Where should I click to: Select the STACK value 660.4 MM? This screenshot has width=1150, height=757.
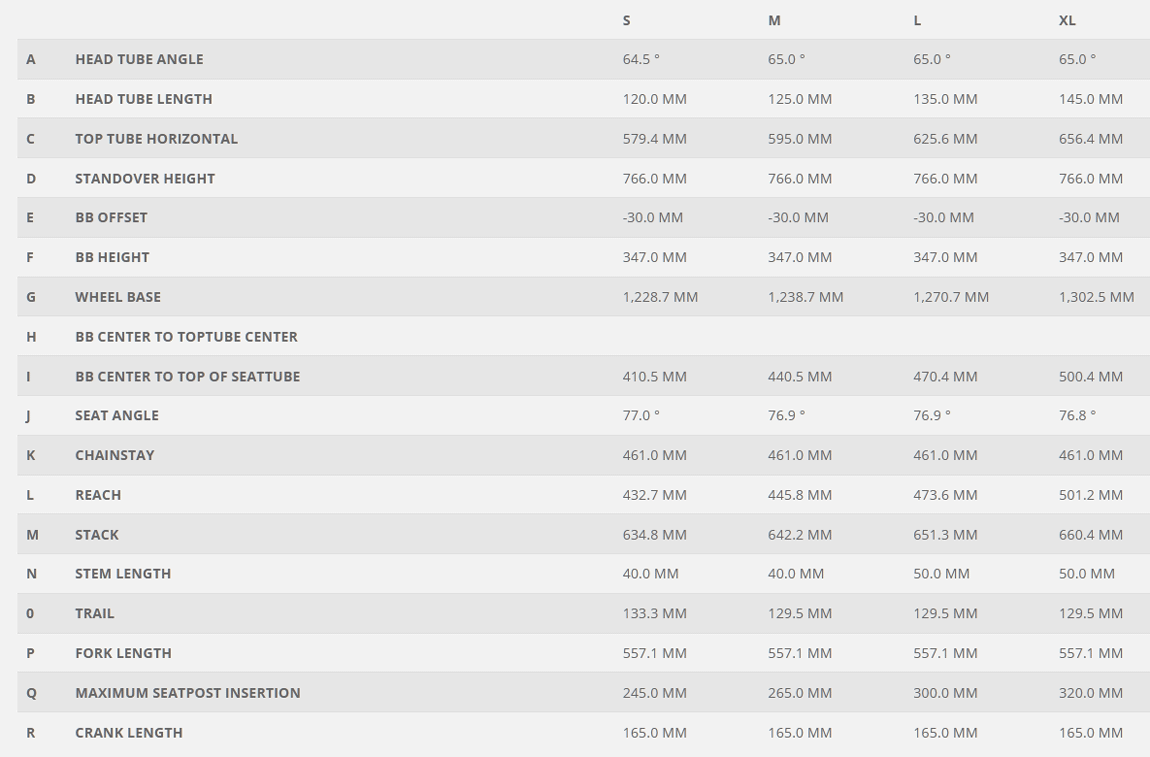[1091, 535]
